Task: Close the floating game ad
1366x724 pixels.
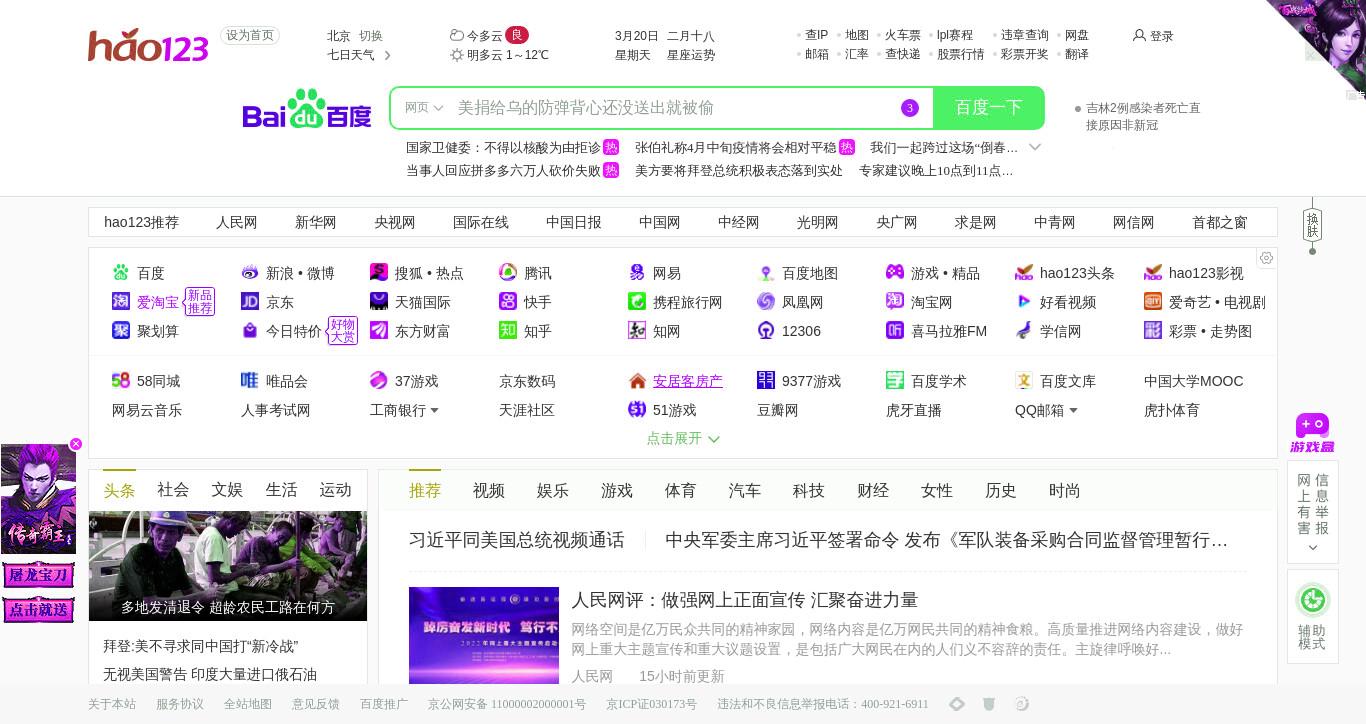Action: coord(76,444)
